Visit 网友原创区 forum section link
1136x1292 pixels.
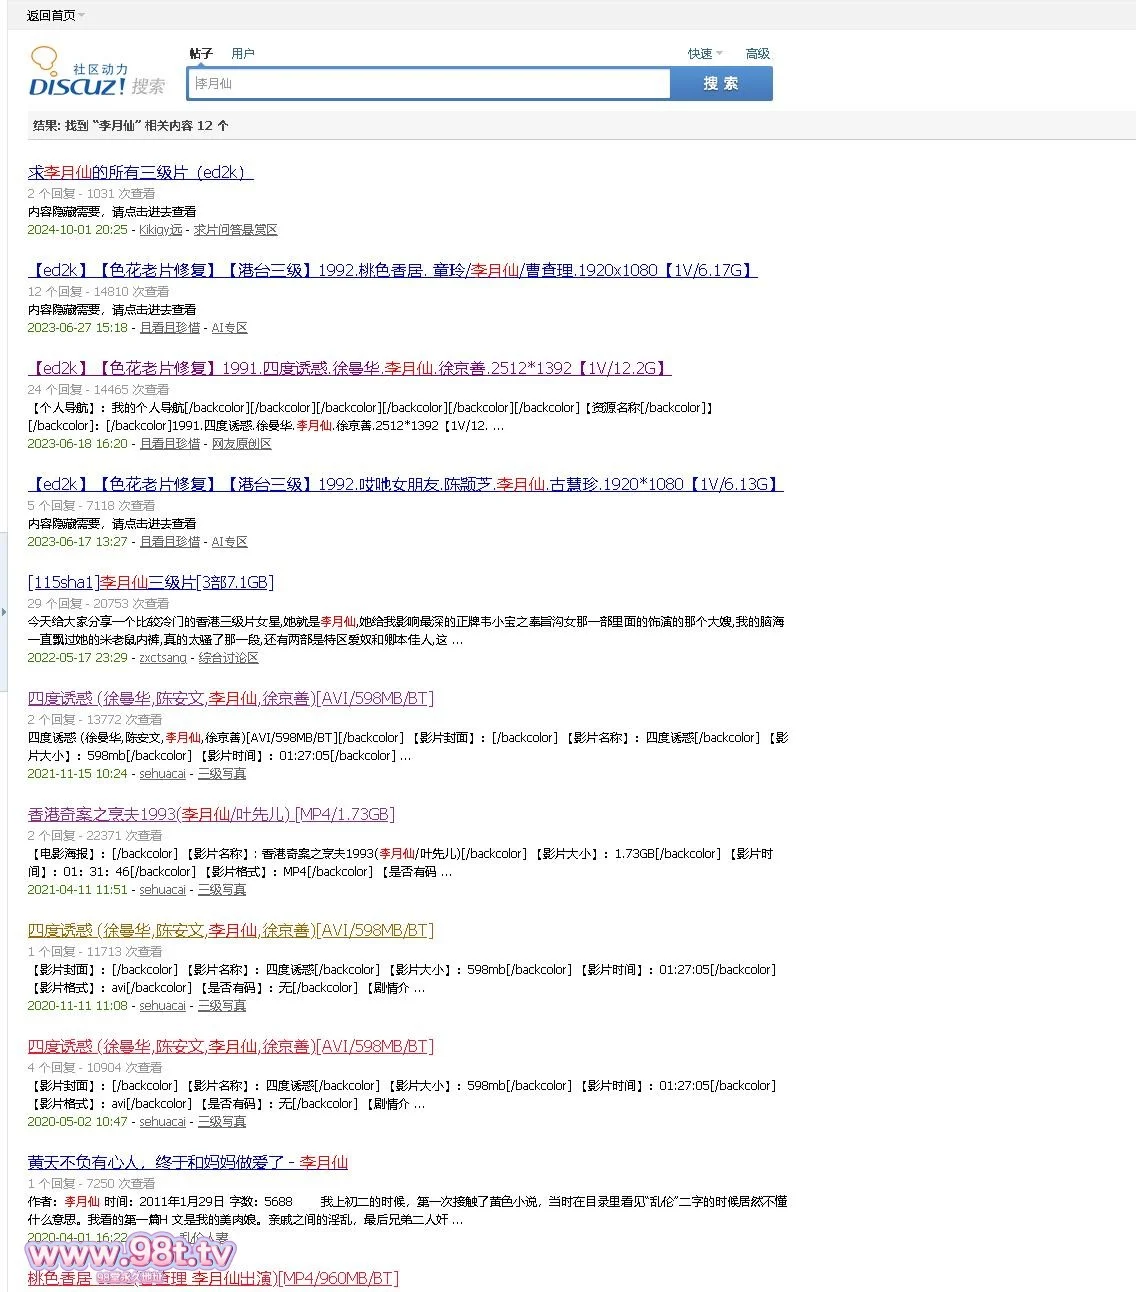241,444
